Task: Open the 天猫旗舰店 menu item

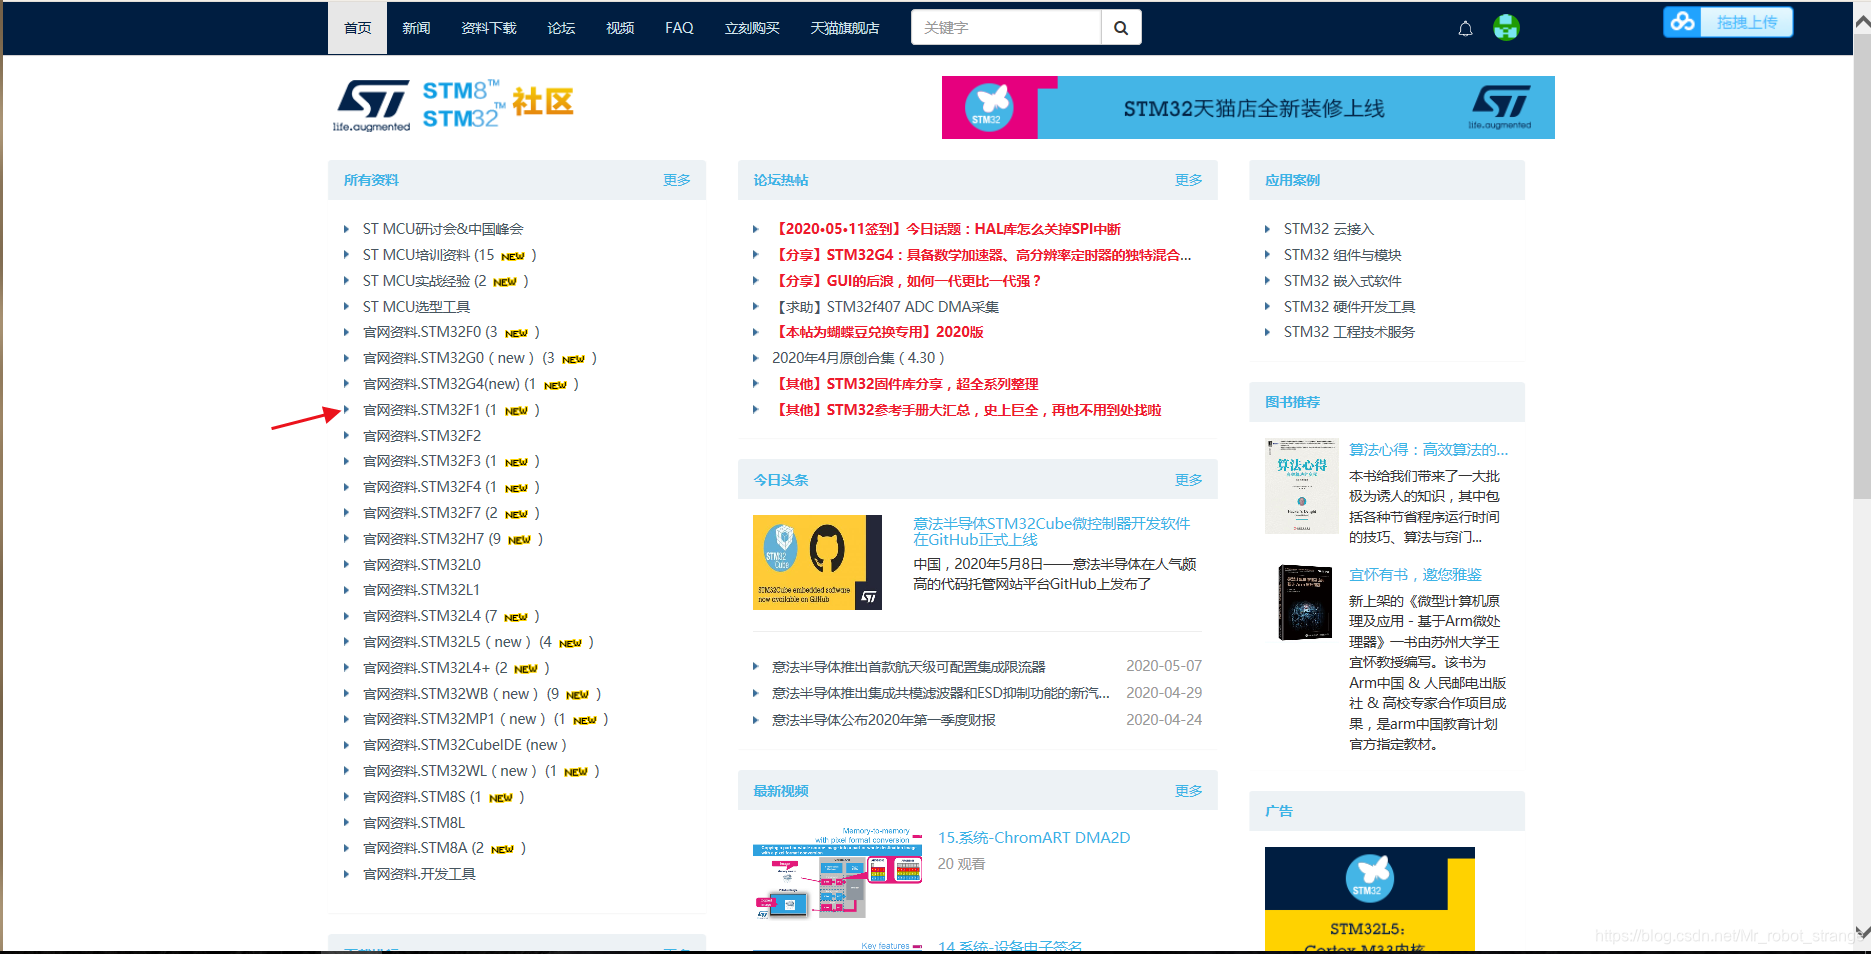Action: coord(845,28)
